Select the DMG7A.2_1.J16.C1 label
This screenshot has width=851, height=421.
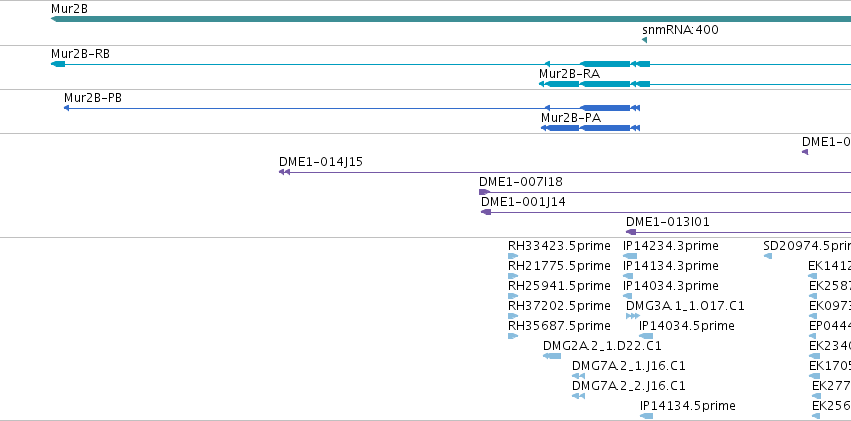click(x=629, y=366)
